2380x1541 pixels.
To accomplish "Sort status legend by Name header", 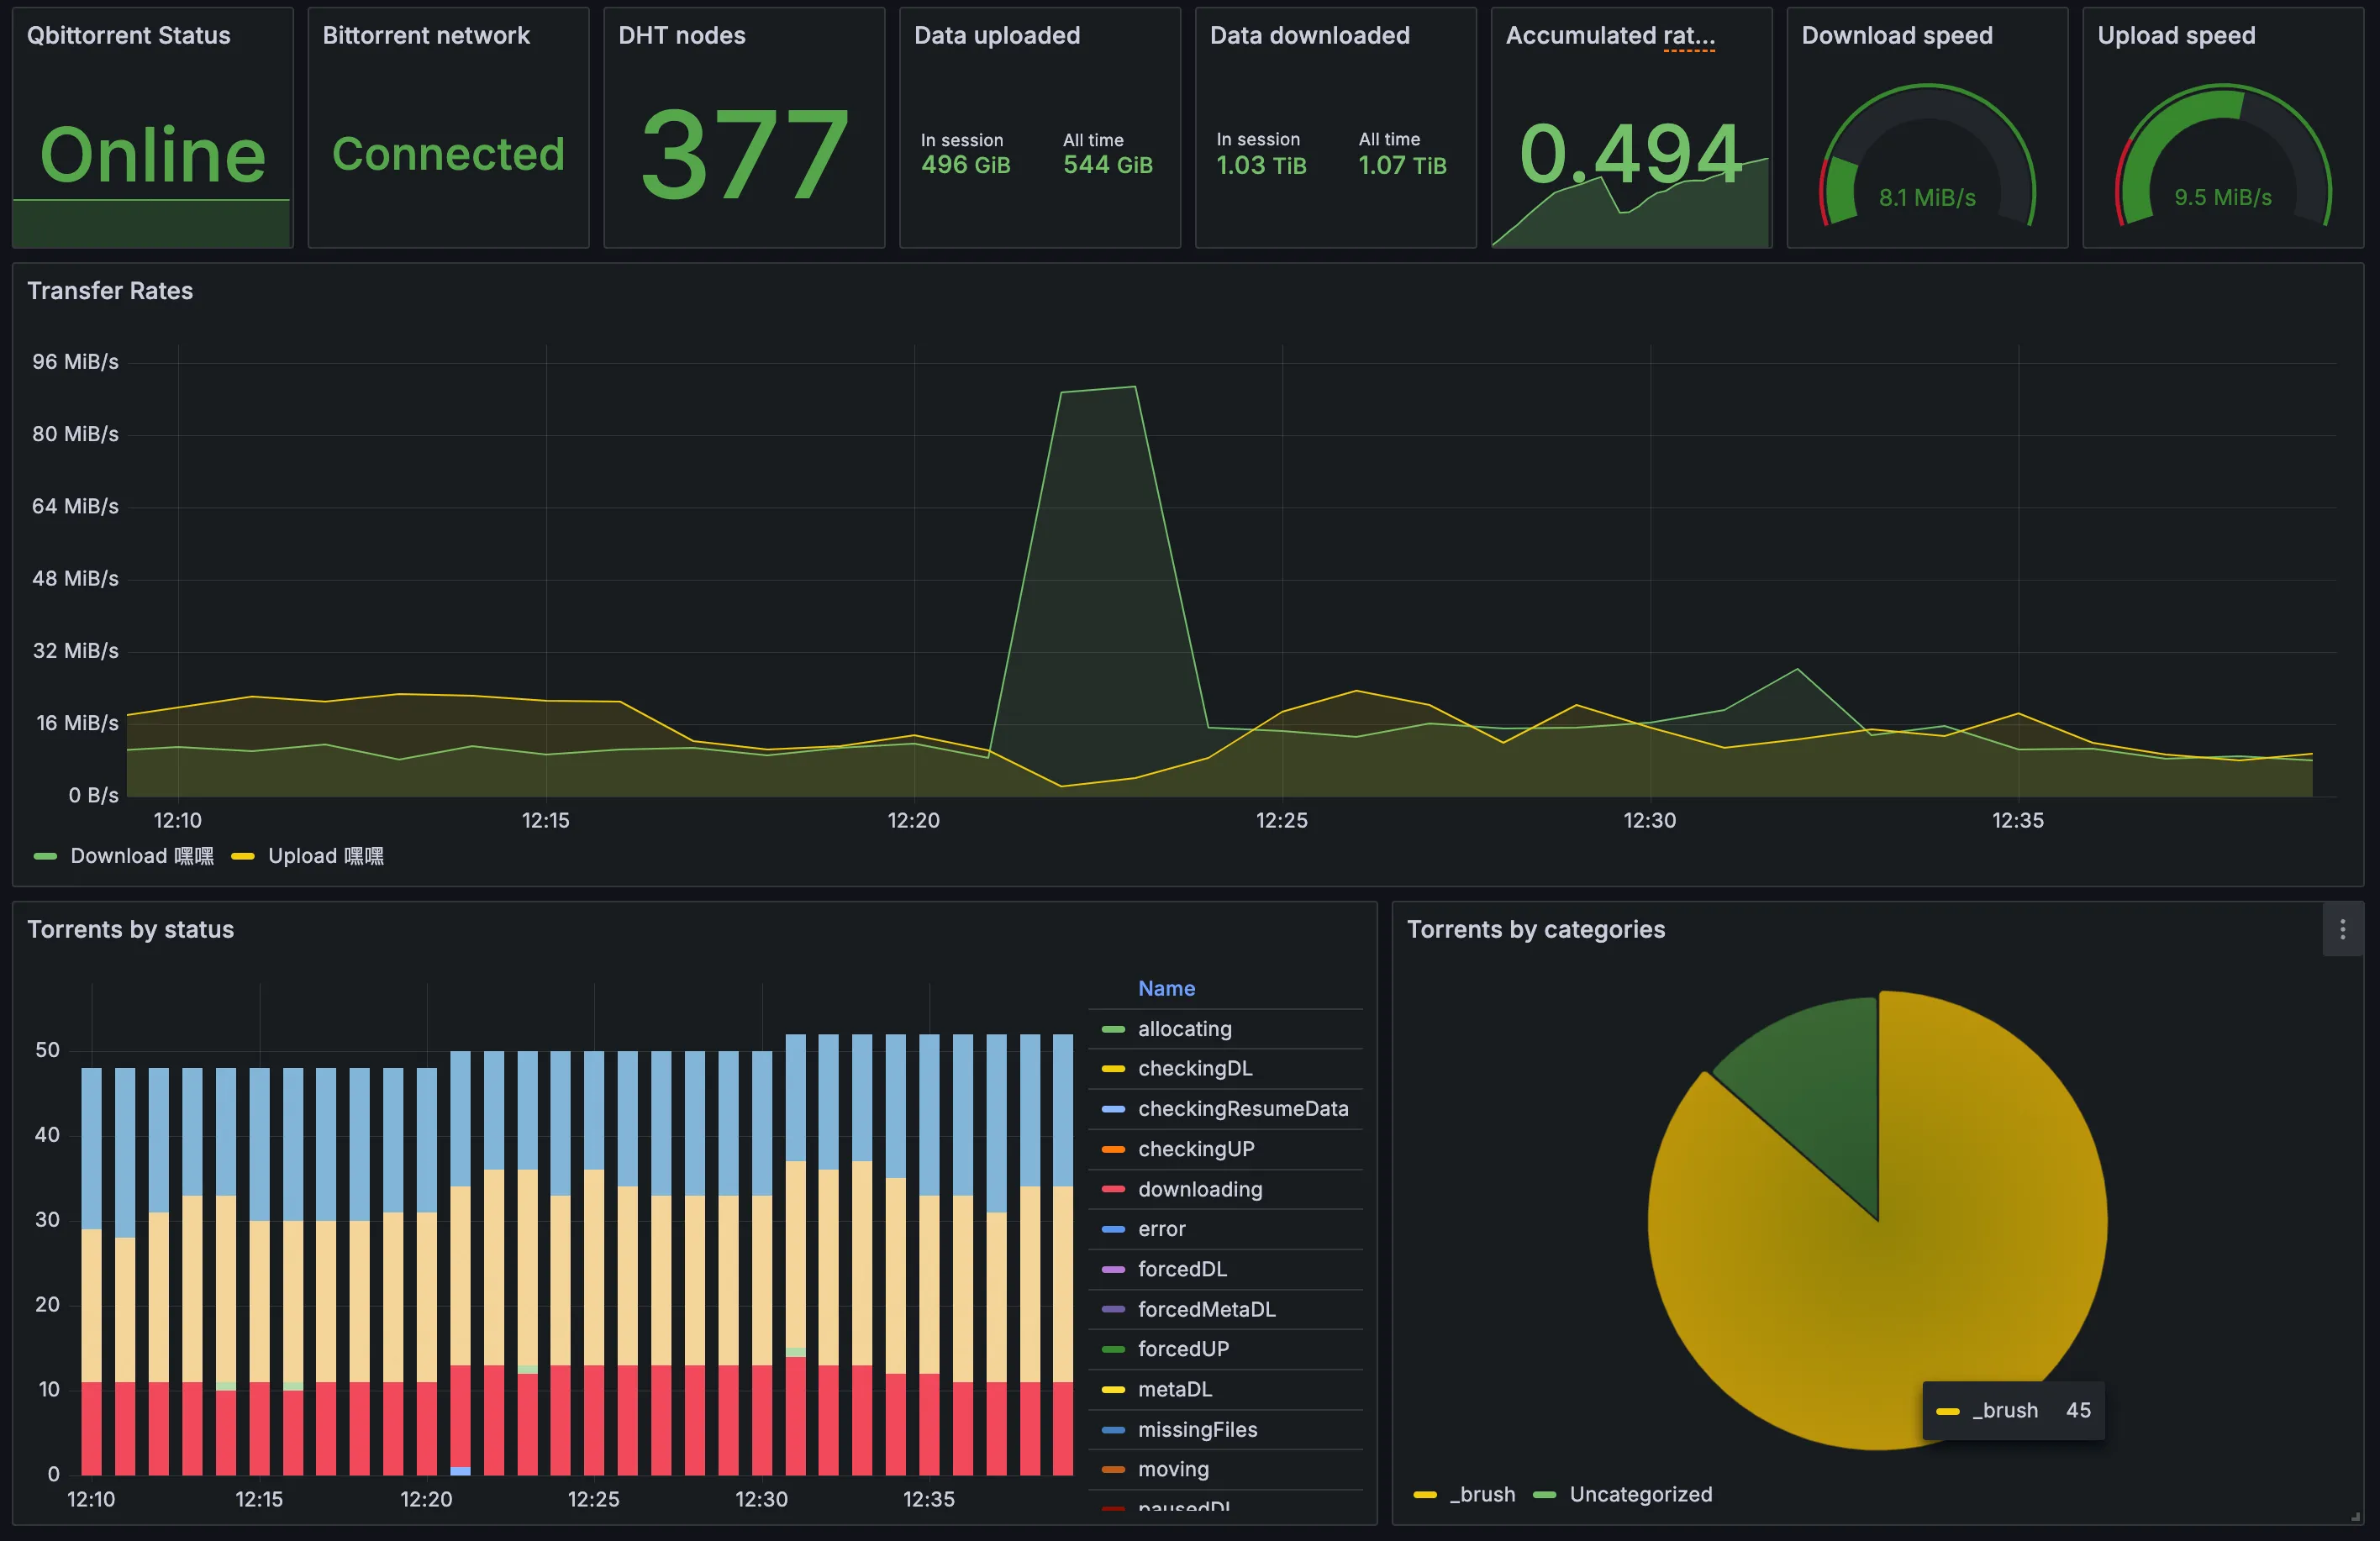I will pyautogui.click(x=1166, y=988).
